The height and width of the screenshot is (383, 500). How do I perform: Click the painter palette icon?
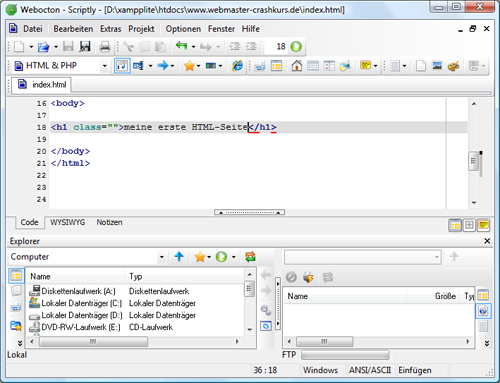point(453,66)
